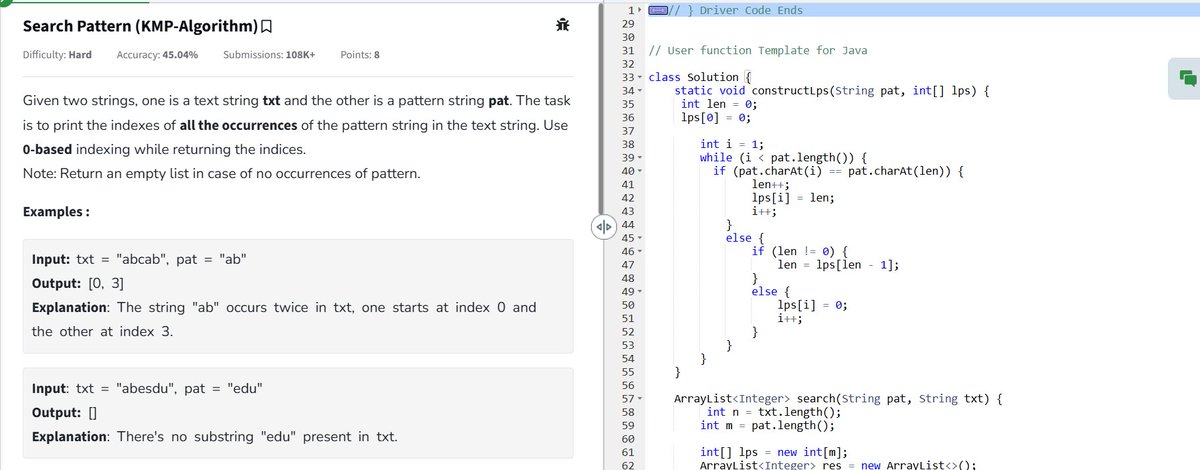The height and width of the screenshot is (470, 1200).
Task: Place cursor on lps[i] = len; line
Action: [x=793, y=198]
